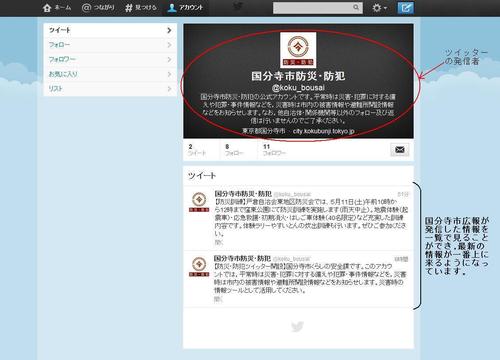The width and height of the screenshot is (500, 360).
Task: Click chevron on the ツイート sidebar row
Action: pyautogui.click(x=169, y=30)
